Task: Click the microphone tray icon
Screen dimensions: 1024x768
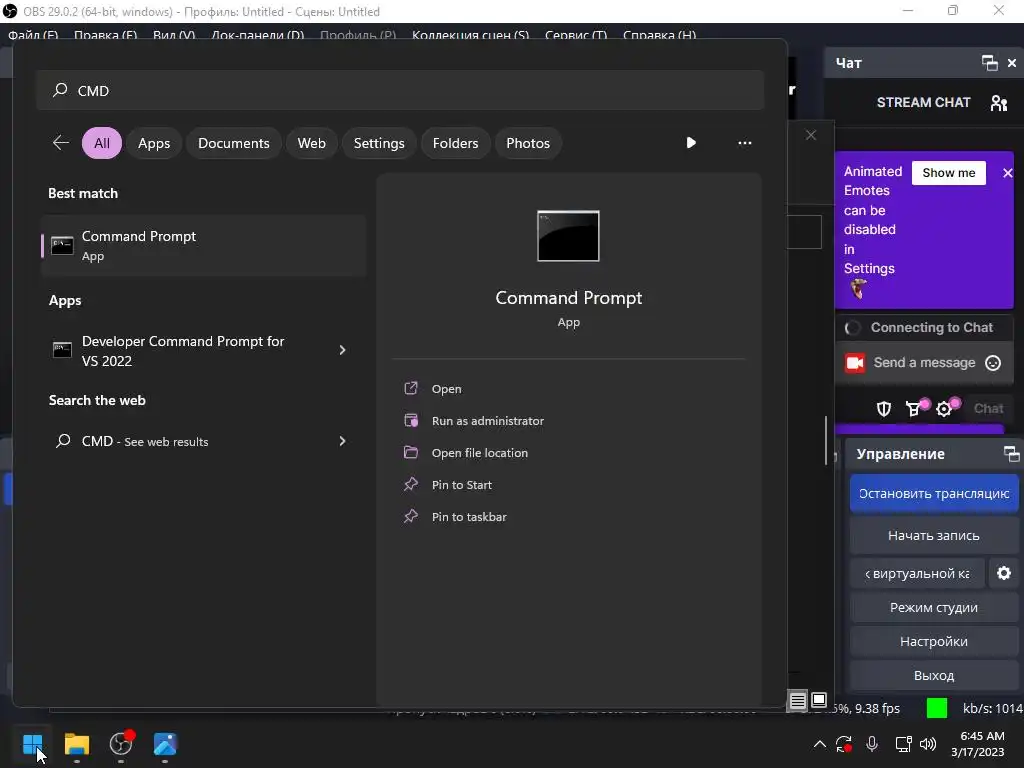Action: click(x=872, y=744)
